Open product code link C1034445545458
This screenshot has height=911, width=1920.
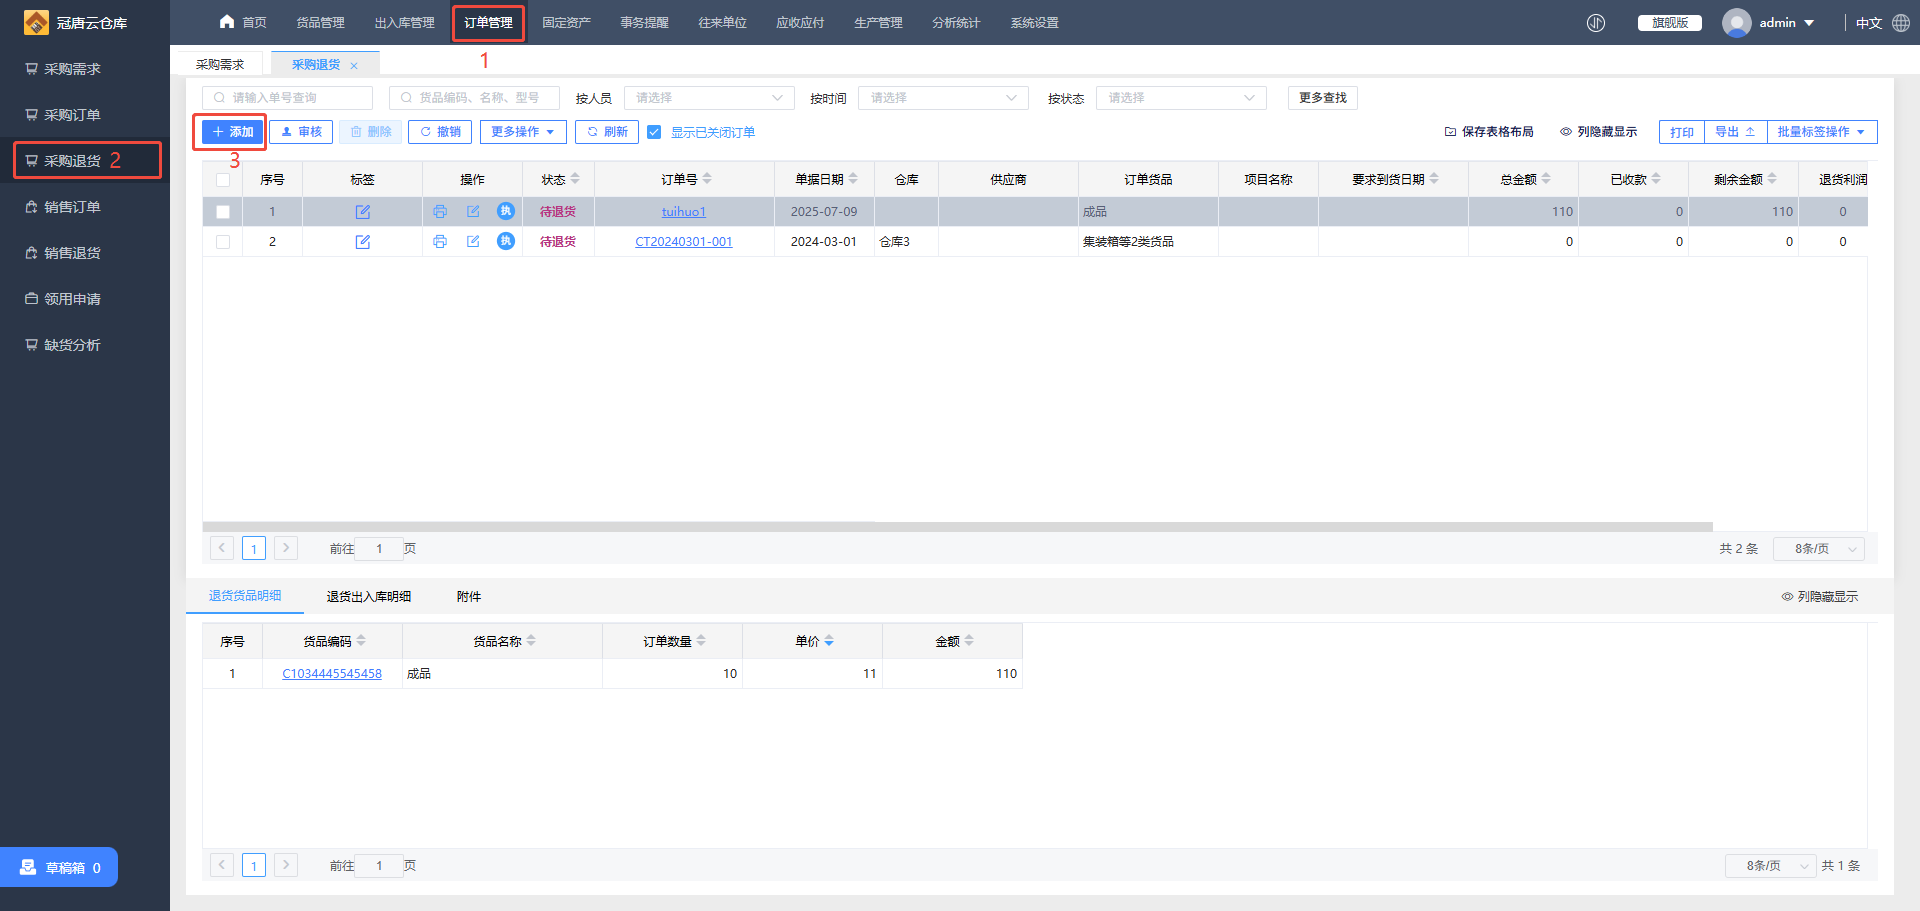point(332,674)
